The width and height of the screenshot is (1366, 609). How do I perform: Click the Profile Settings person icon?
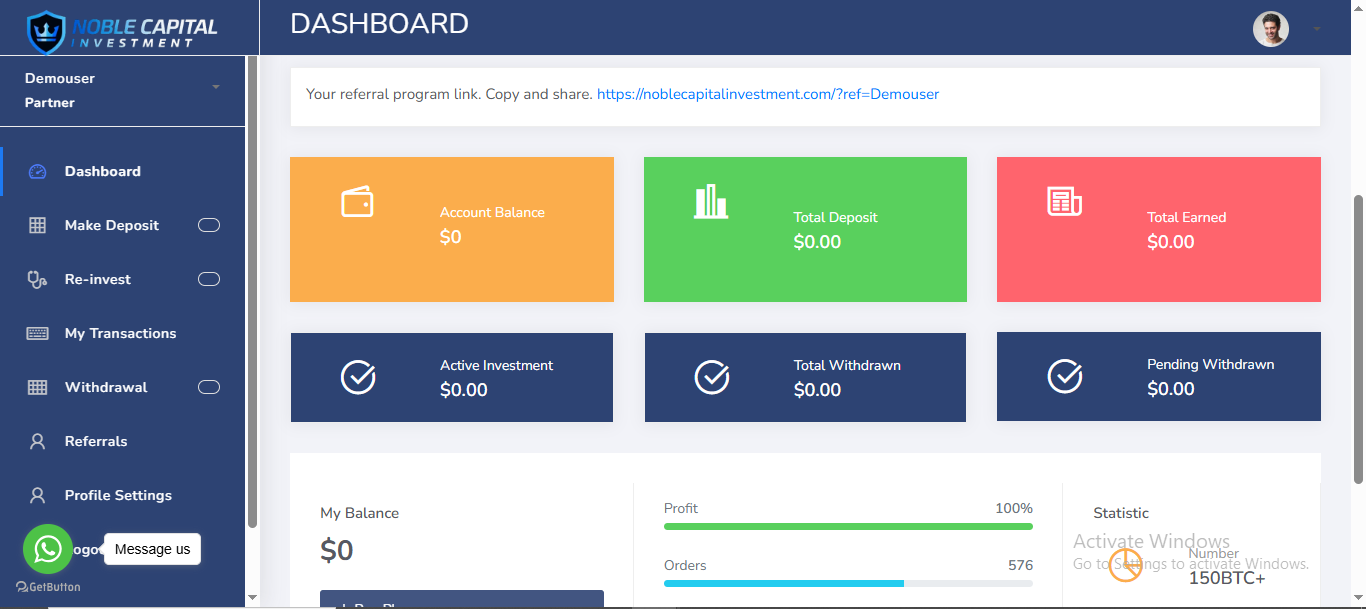click(37, 496)
